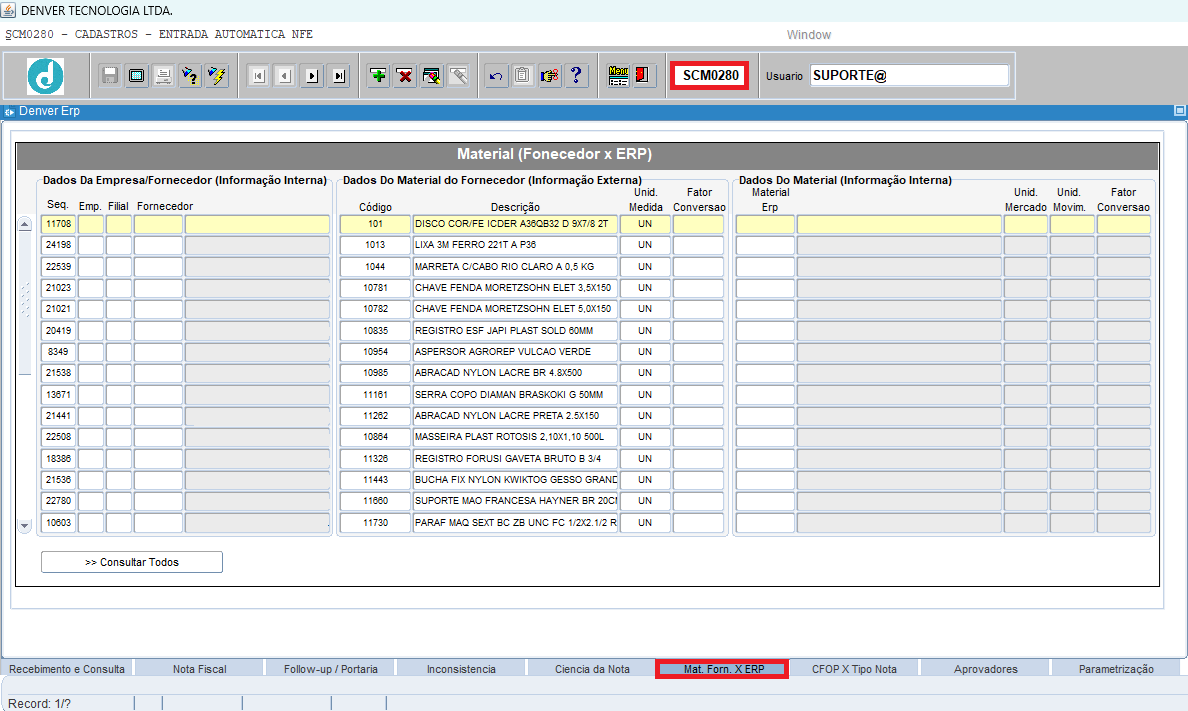Open the Parametrização tab
The width and height of the screenshot is (1188, 711).
point(1116,669)
